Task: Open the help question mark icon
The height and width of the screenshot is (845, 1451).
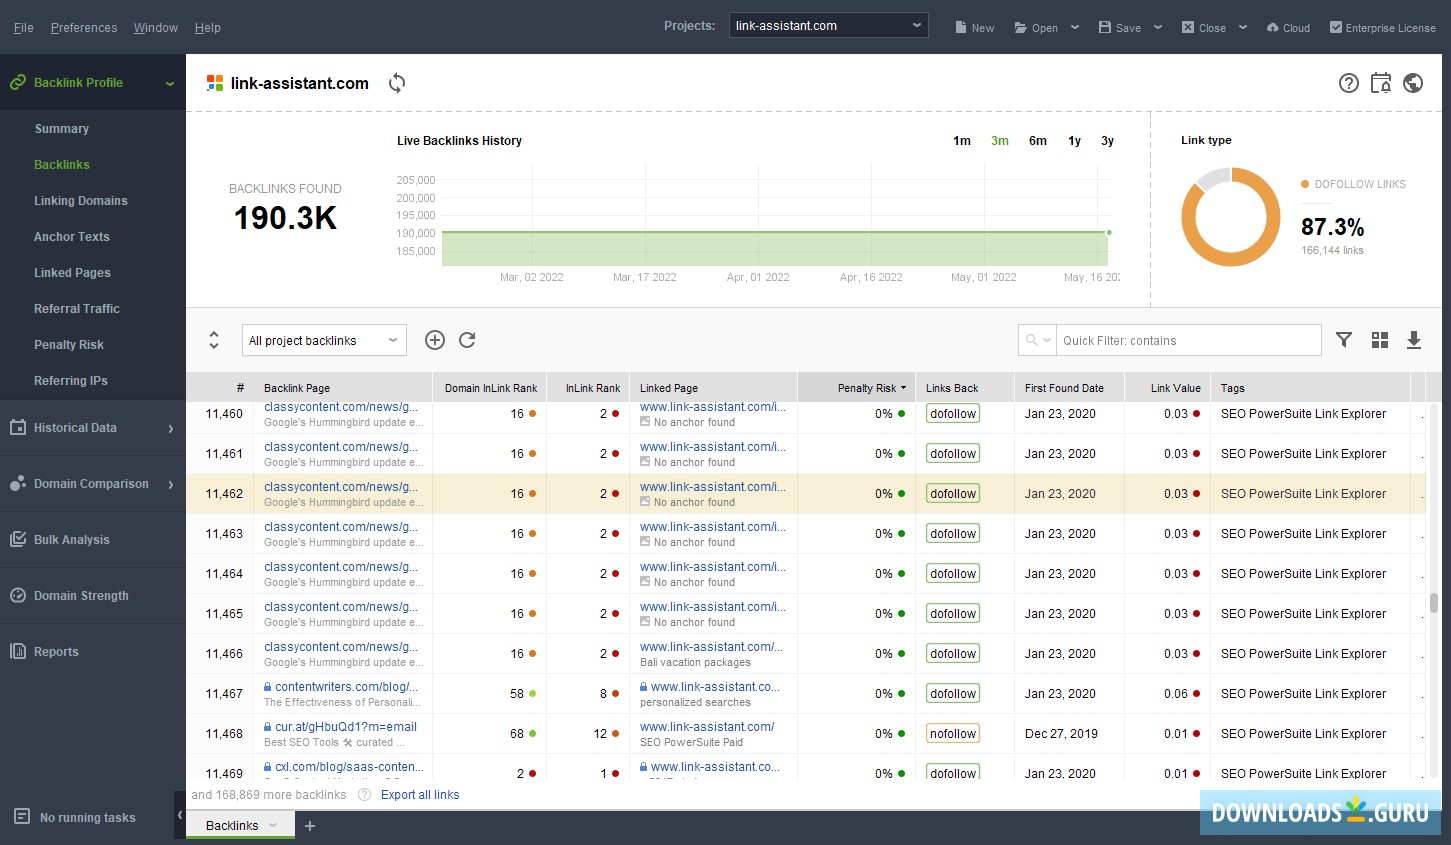Action: 1349,83
